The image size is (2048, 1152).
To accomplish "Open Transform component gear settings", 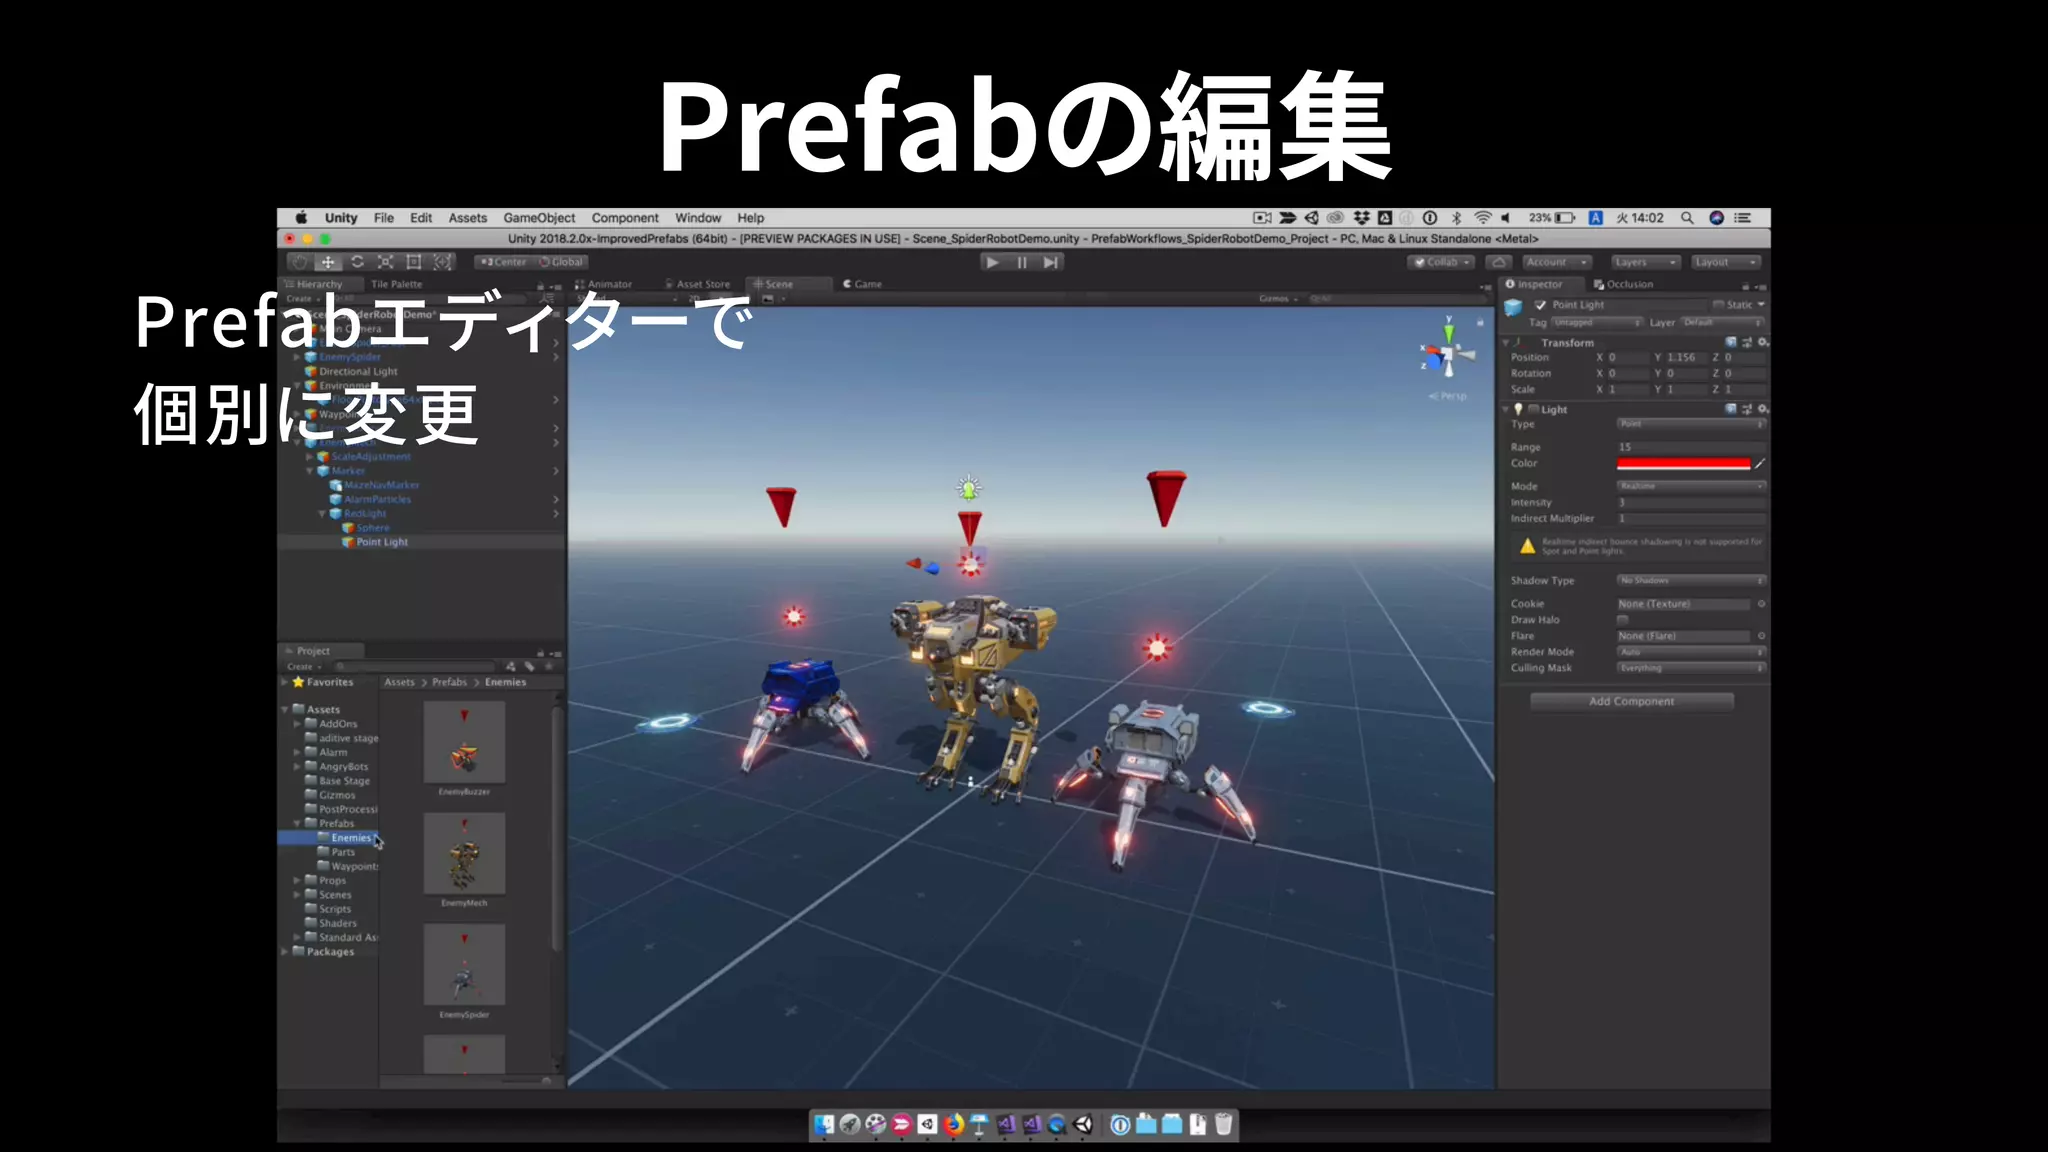I will pos(1763,342).
